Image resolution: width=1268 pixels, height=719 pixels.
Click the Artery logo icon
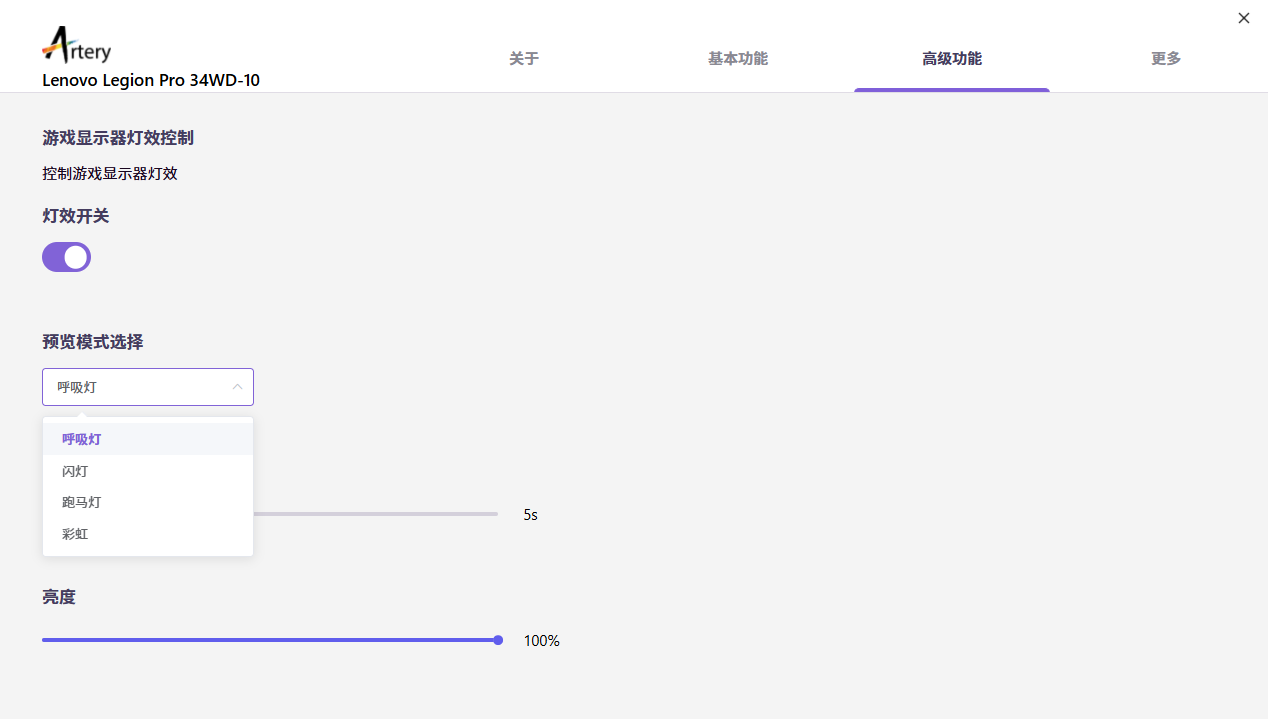pyautogui.click(x=76, y=46)
